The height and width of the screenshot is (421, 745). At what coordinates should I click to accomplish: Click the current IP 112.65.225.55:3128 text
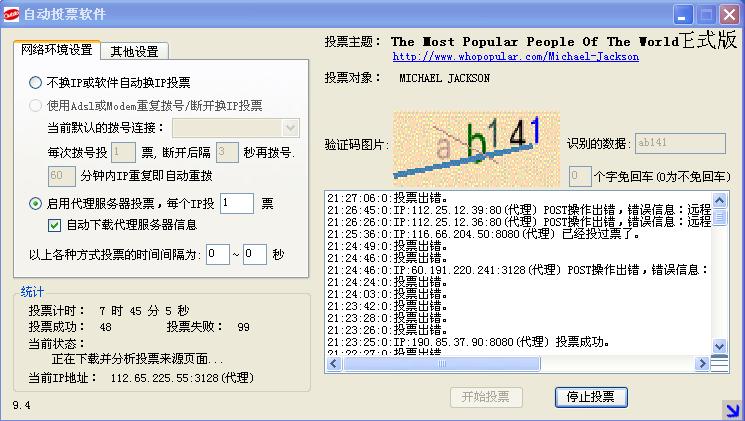tap(182, 378)
